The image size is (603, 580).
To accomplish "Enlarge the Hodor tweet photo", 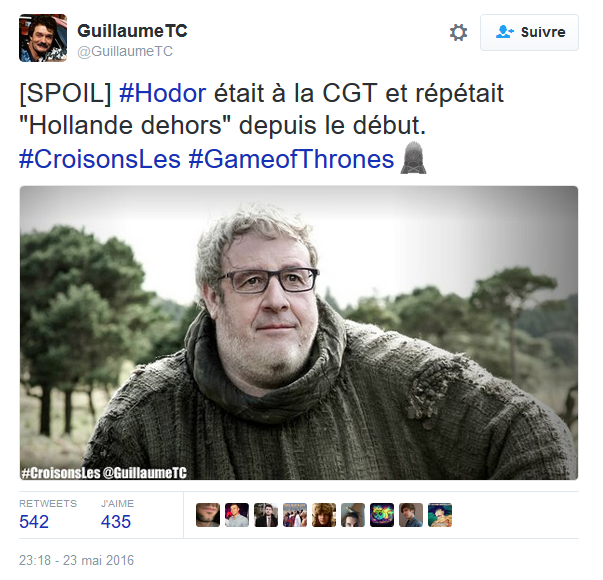I will [299, 333].
